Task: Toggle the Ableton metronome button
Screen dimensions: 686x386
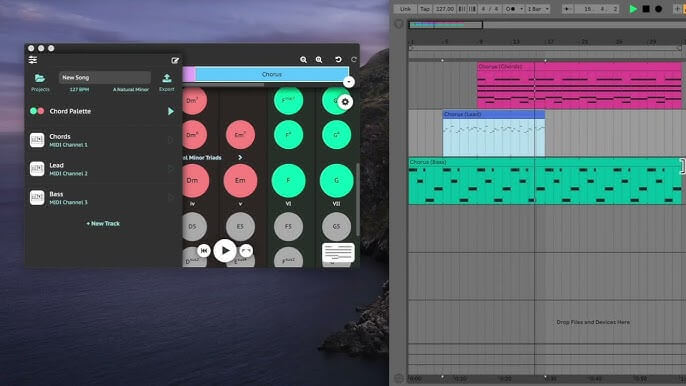Action: pos(511,9)
